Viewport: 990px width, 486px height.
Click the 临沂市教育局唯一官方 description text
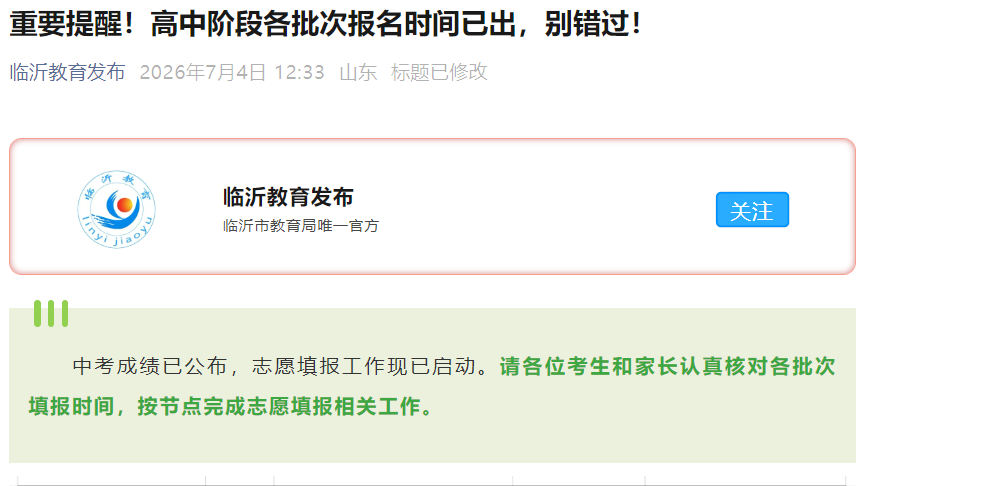(301, 226)
